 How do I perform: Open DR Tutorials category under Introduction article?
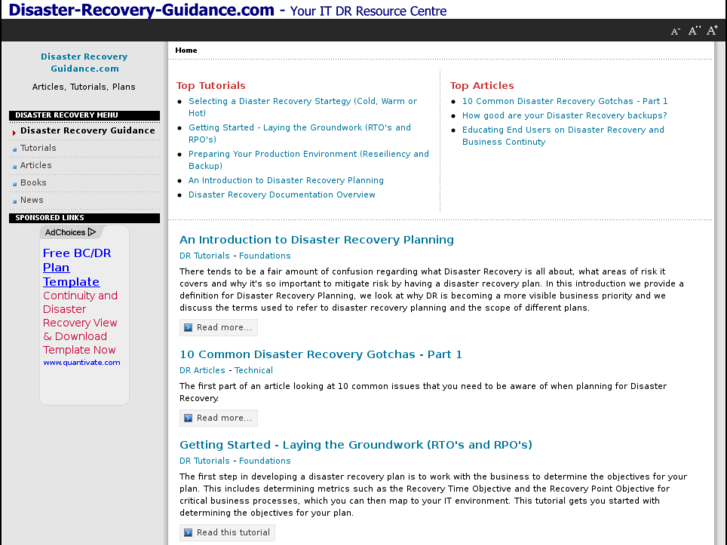click(x=204, y=256)
